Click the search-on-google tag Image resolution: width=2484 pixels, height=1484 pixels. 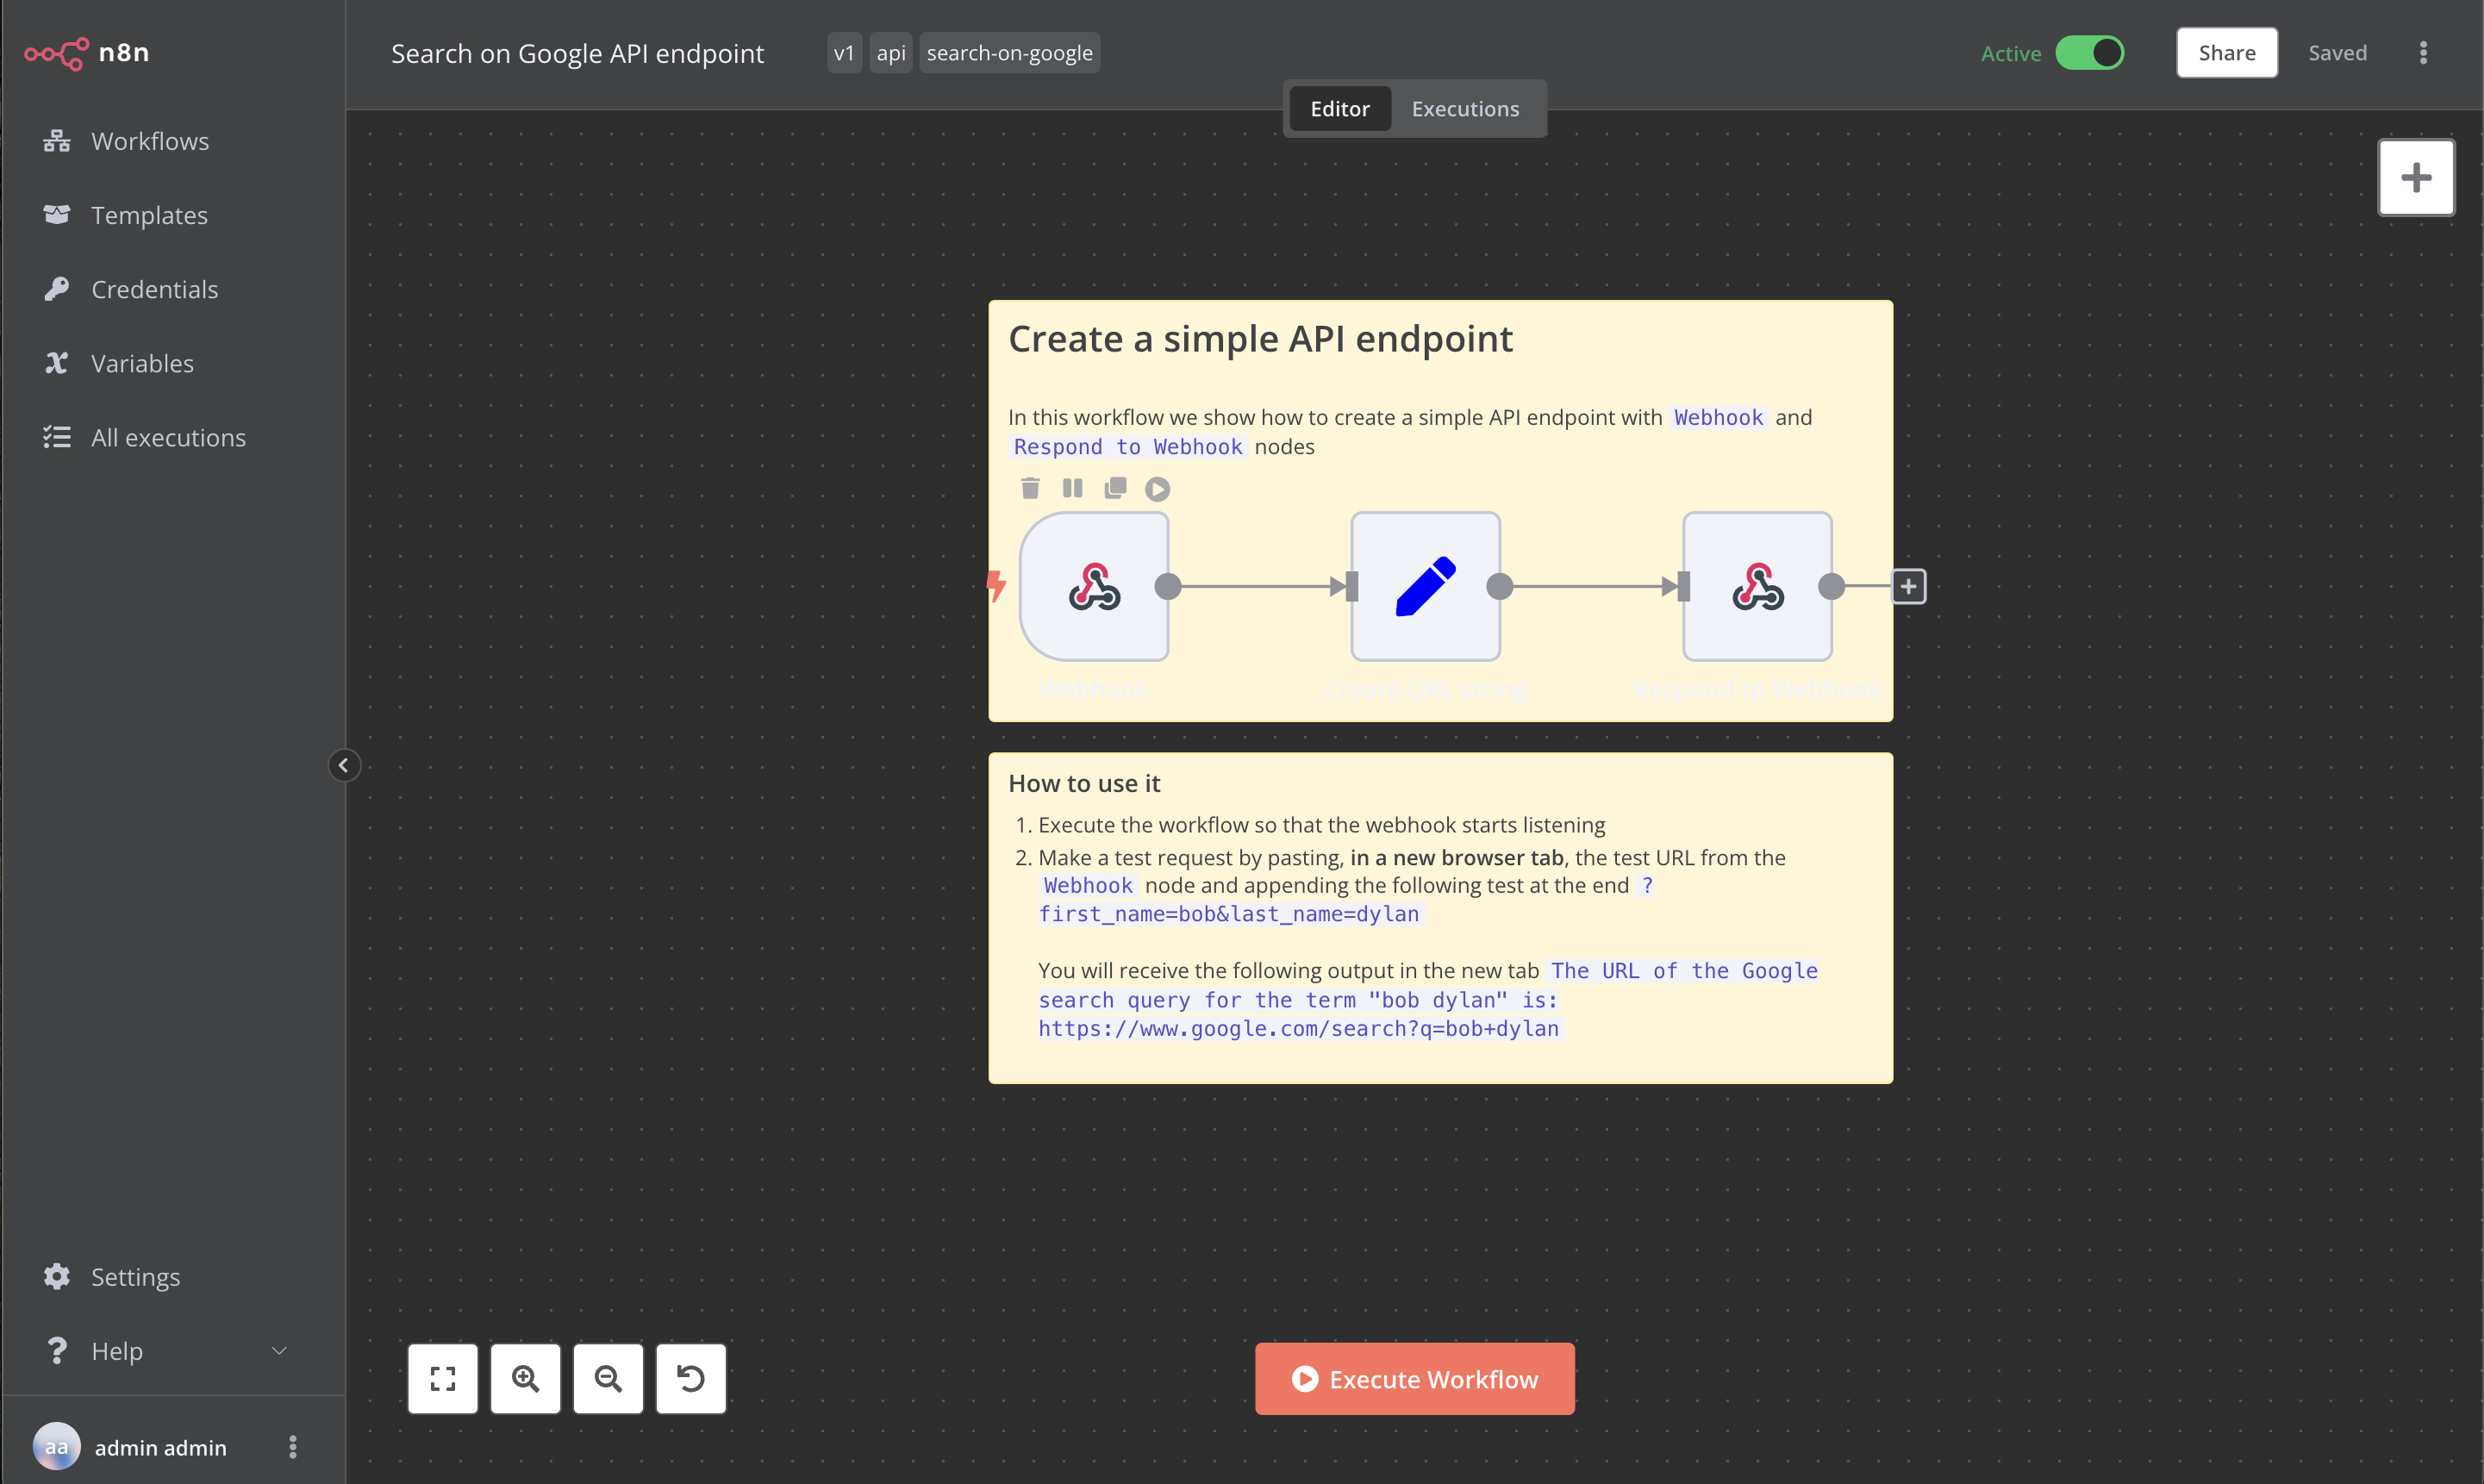pyautogui.click(x=1009, y=53)
